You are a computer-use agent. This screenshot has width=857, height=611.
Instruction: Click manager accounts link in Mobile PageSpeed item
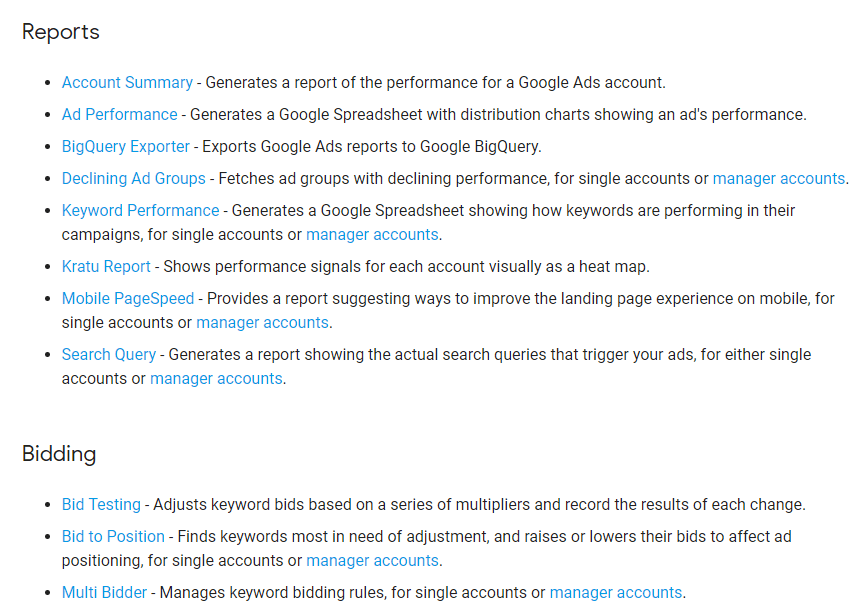262,322
